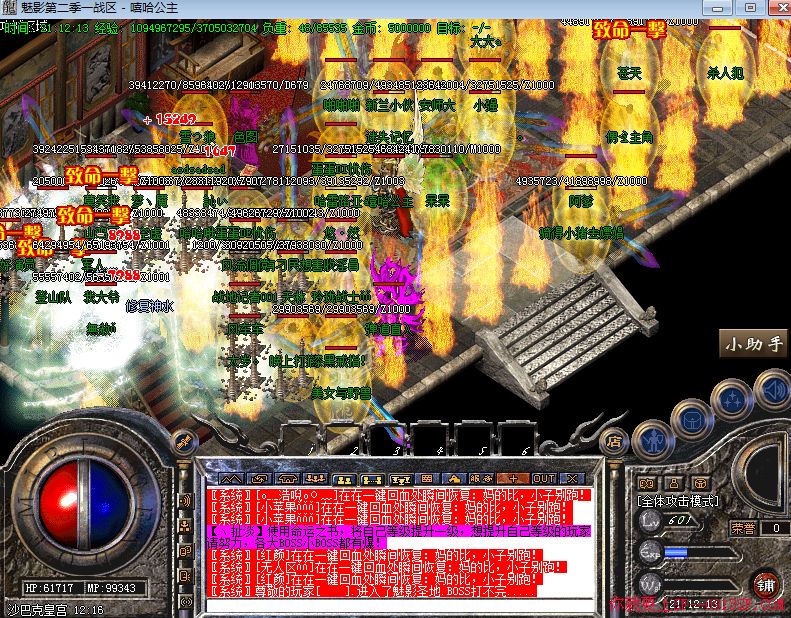Toggle game sound with the speaker round icon
The height and width of the screenshot is (618, 791).
click(x=773, y=389)
